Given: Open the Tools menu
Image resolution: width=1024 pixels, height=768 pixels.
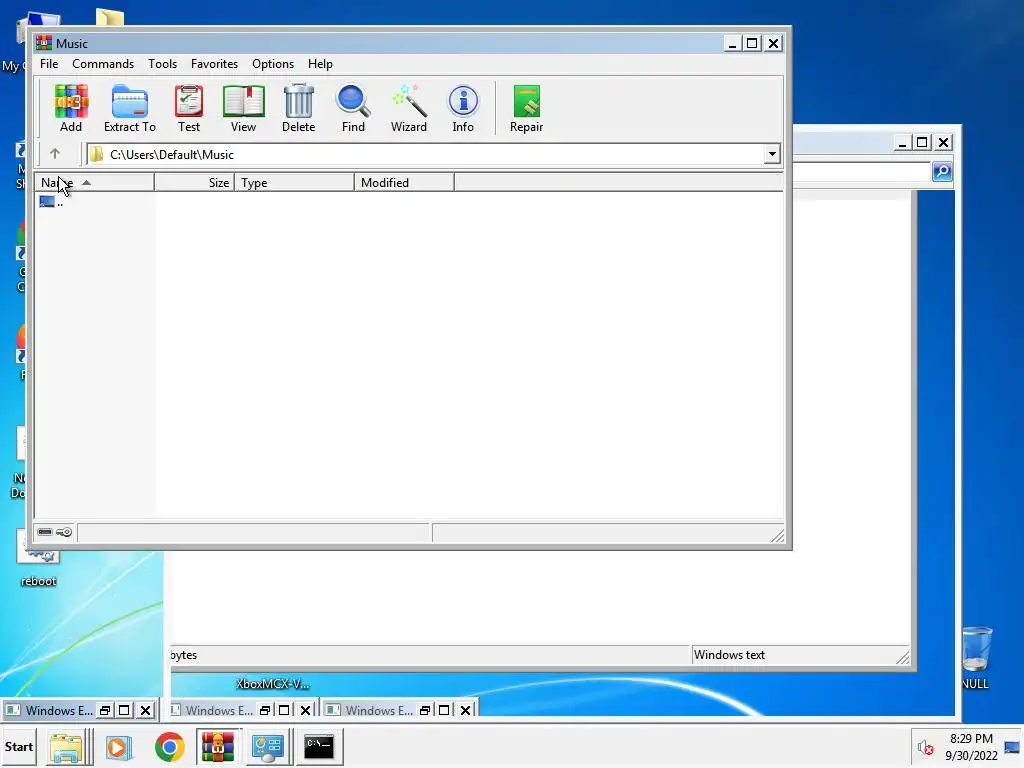Looking at the screenshot, I should pyautogui.click(x=163, y=64).
